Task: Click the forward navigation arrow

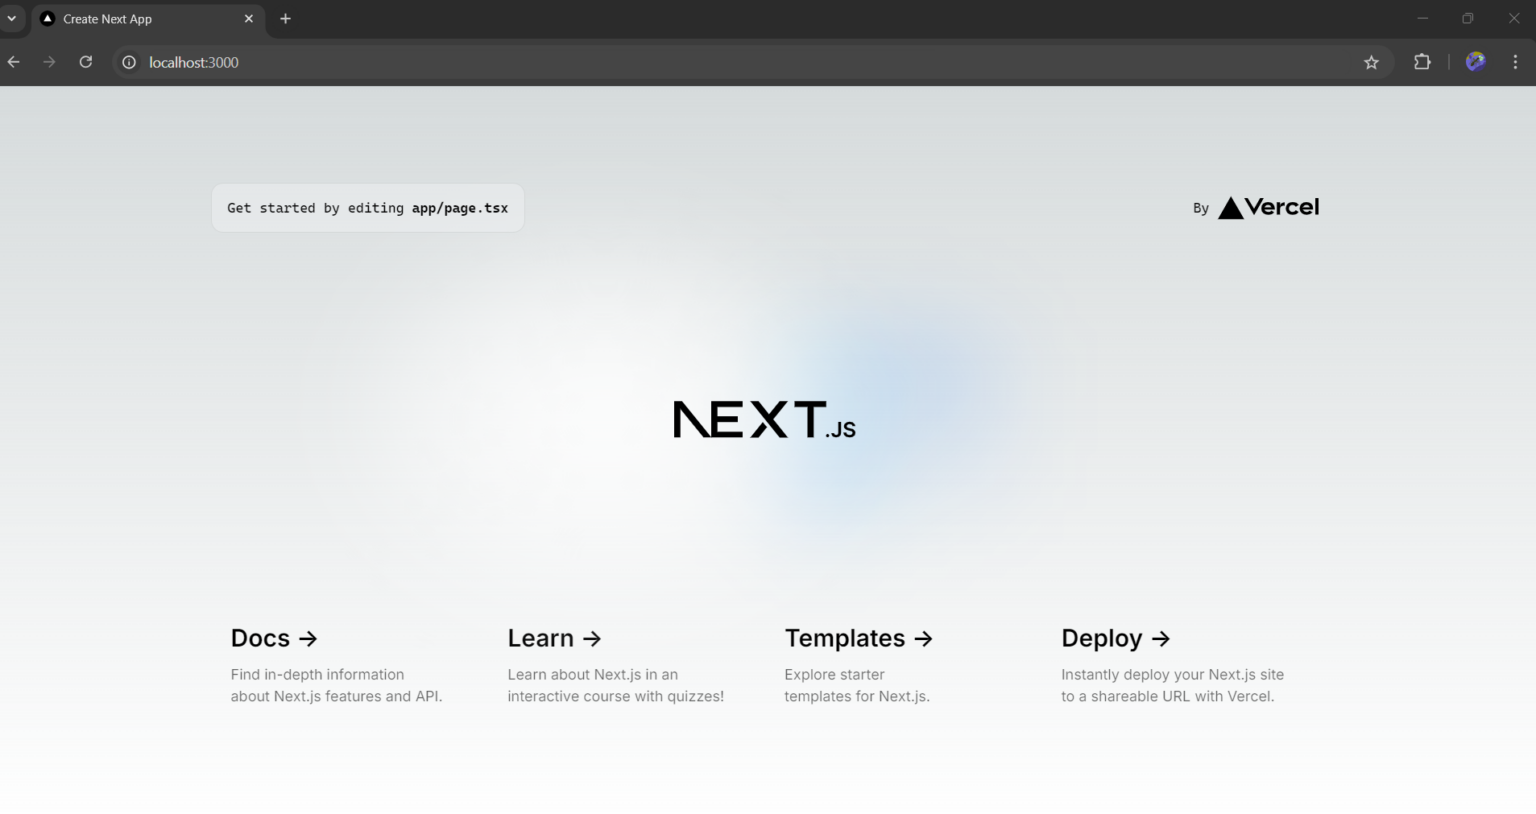Action: (49, 61)
